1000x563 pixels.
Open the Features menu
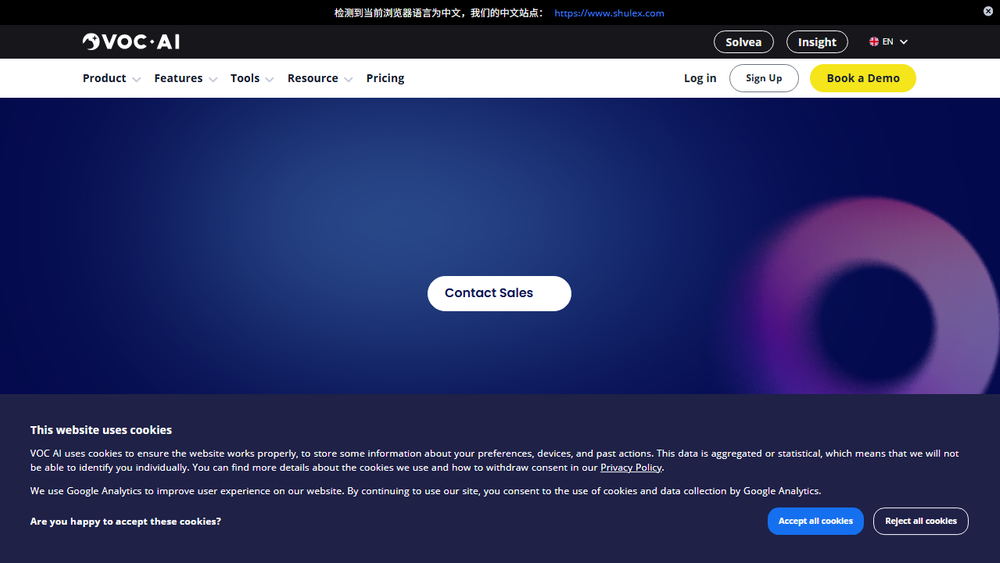coord(179,78)
